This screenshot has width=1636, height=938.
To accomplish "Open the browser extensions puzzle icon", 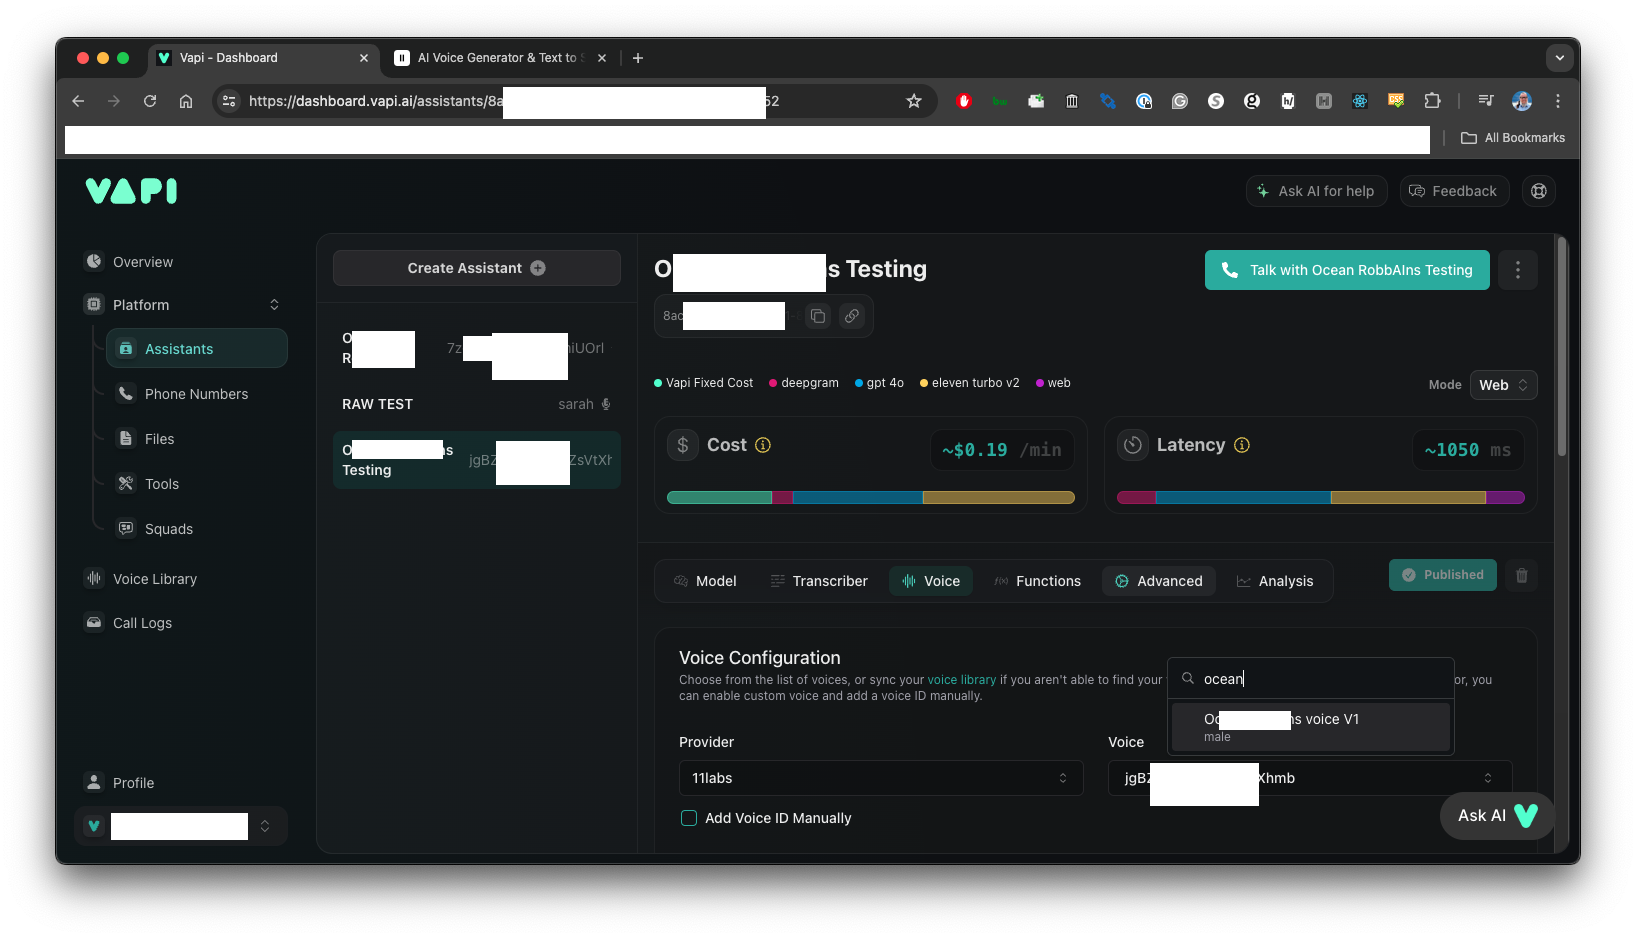I will click(1432, 101).
